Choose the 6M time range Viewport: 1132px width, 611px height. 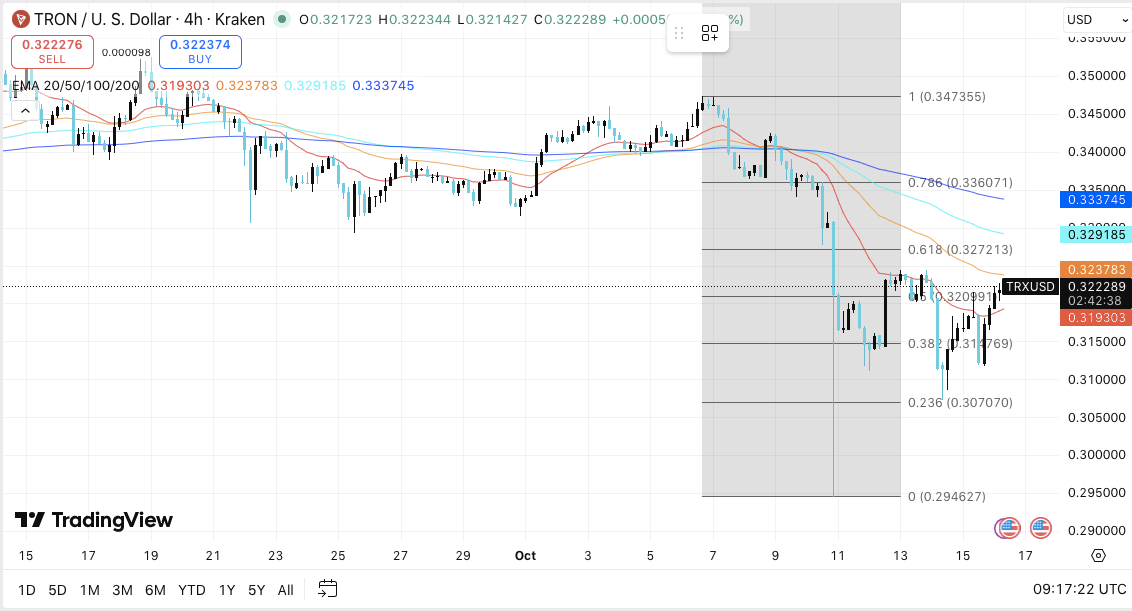155,590
